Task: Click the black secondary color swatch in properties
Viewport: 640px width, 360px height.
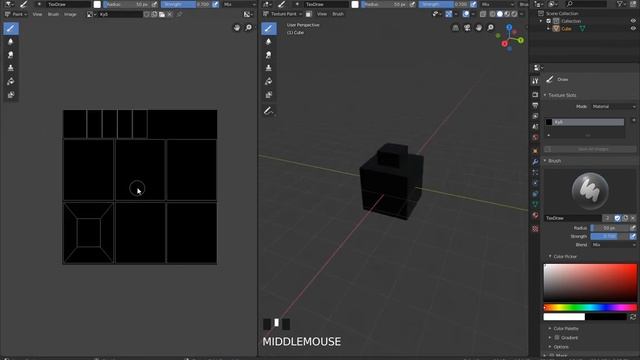Action: pyautogui.click(x=606, y=317)
